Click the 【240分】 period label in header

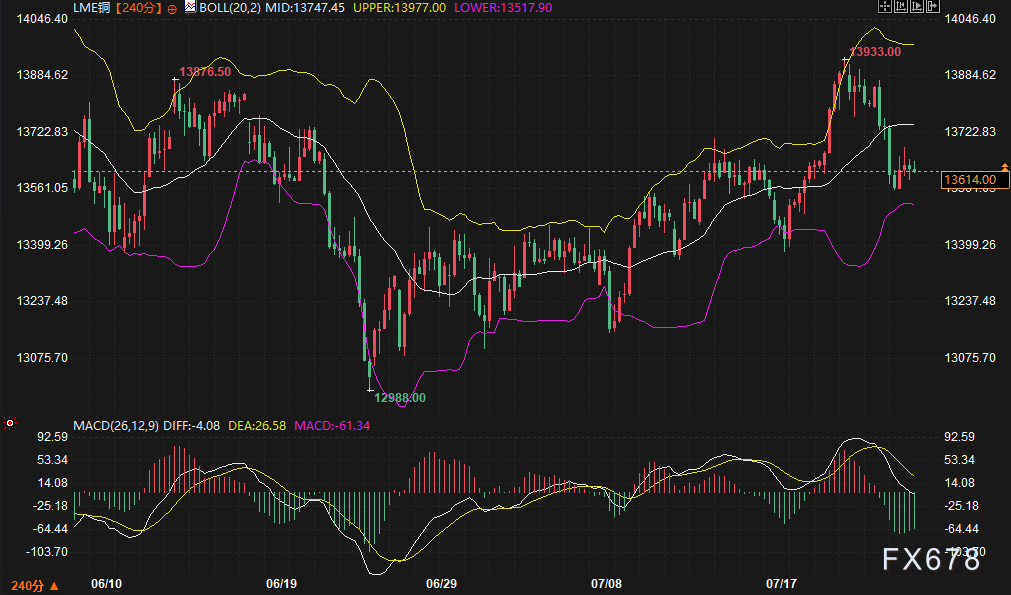point(139,8)
